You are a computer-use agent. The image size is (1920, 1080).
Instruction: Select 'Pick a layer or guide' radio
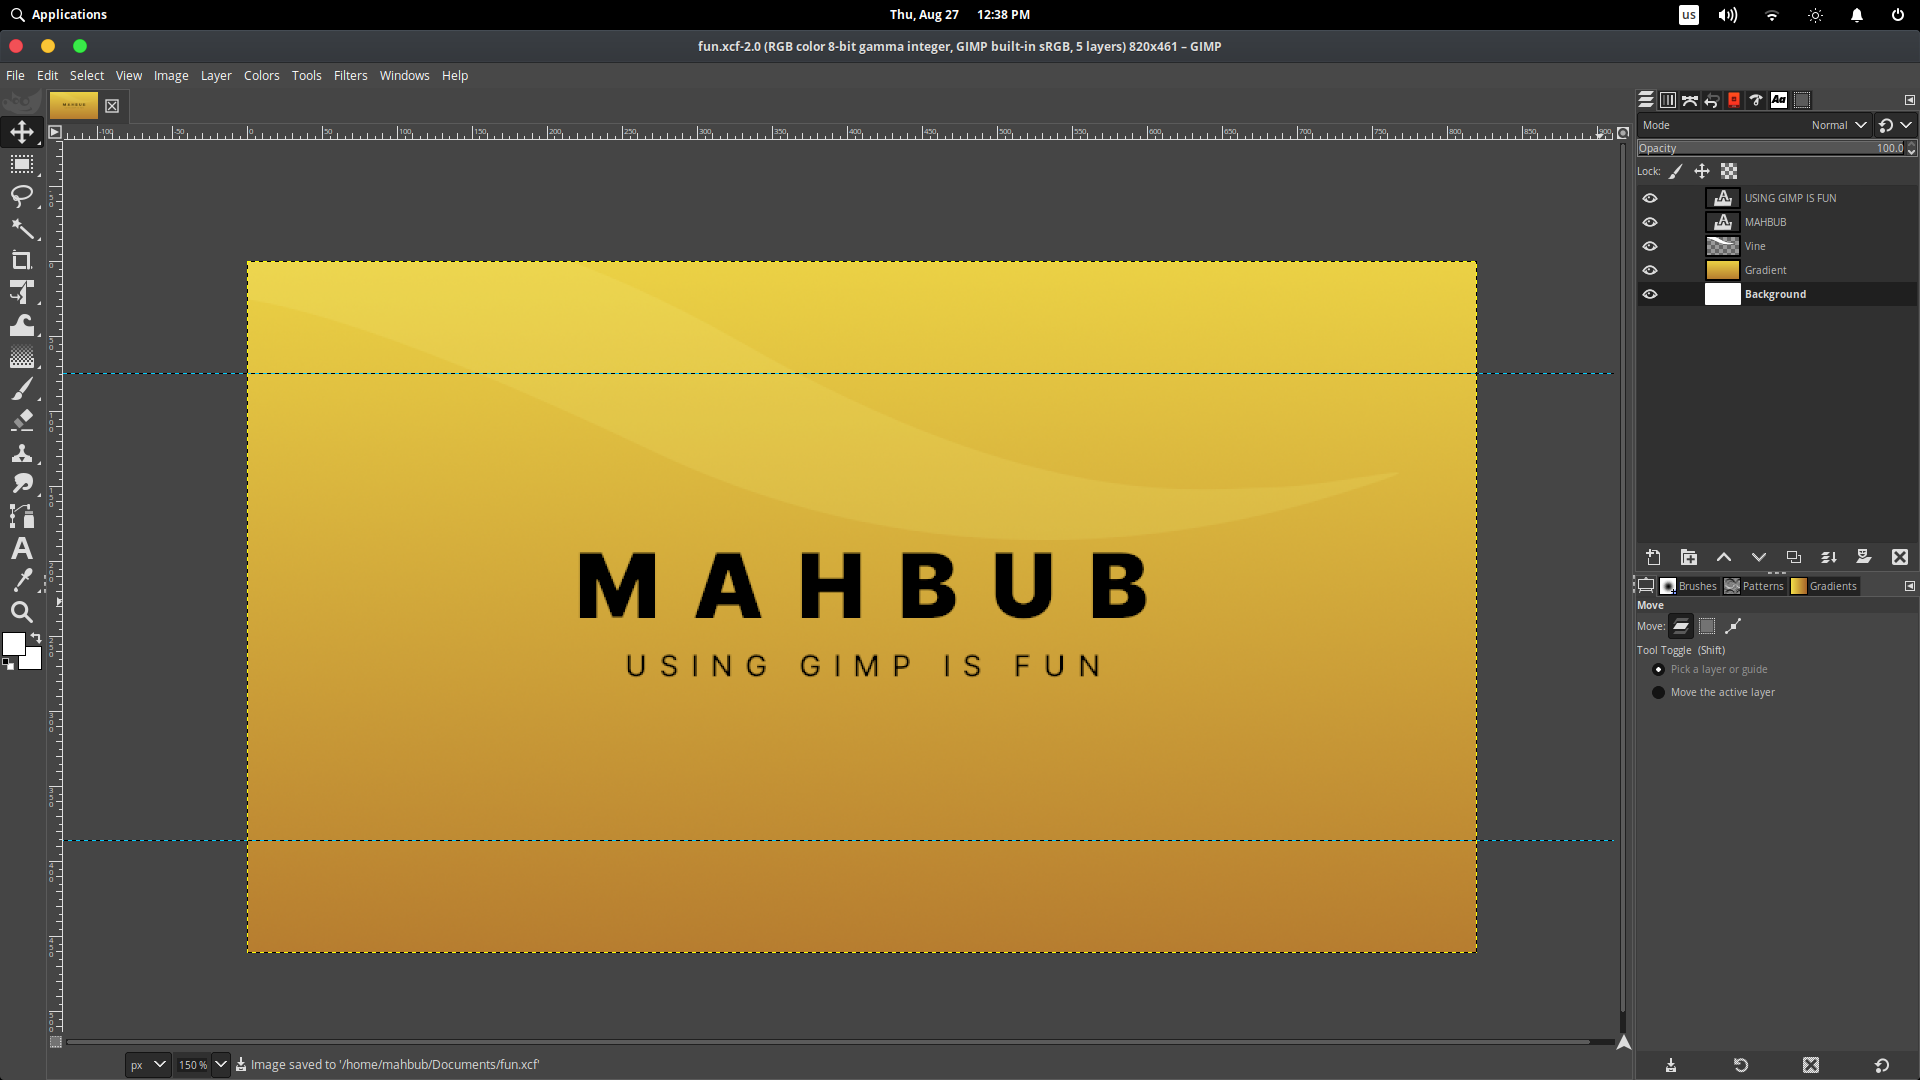pyautogui.click(x=1658, y=669)
